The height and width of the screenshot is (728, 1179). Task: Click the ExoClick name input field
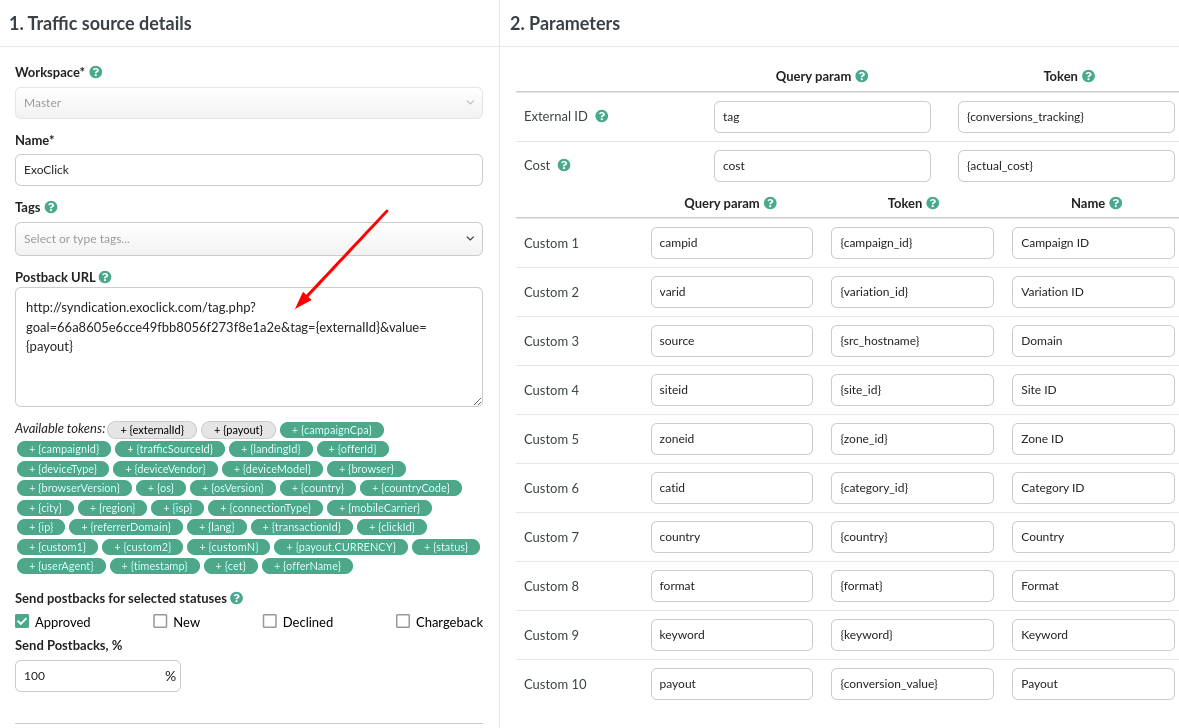point(248,170)
